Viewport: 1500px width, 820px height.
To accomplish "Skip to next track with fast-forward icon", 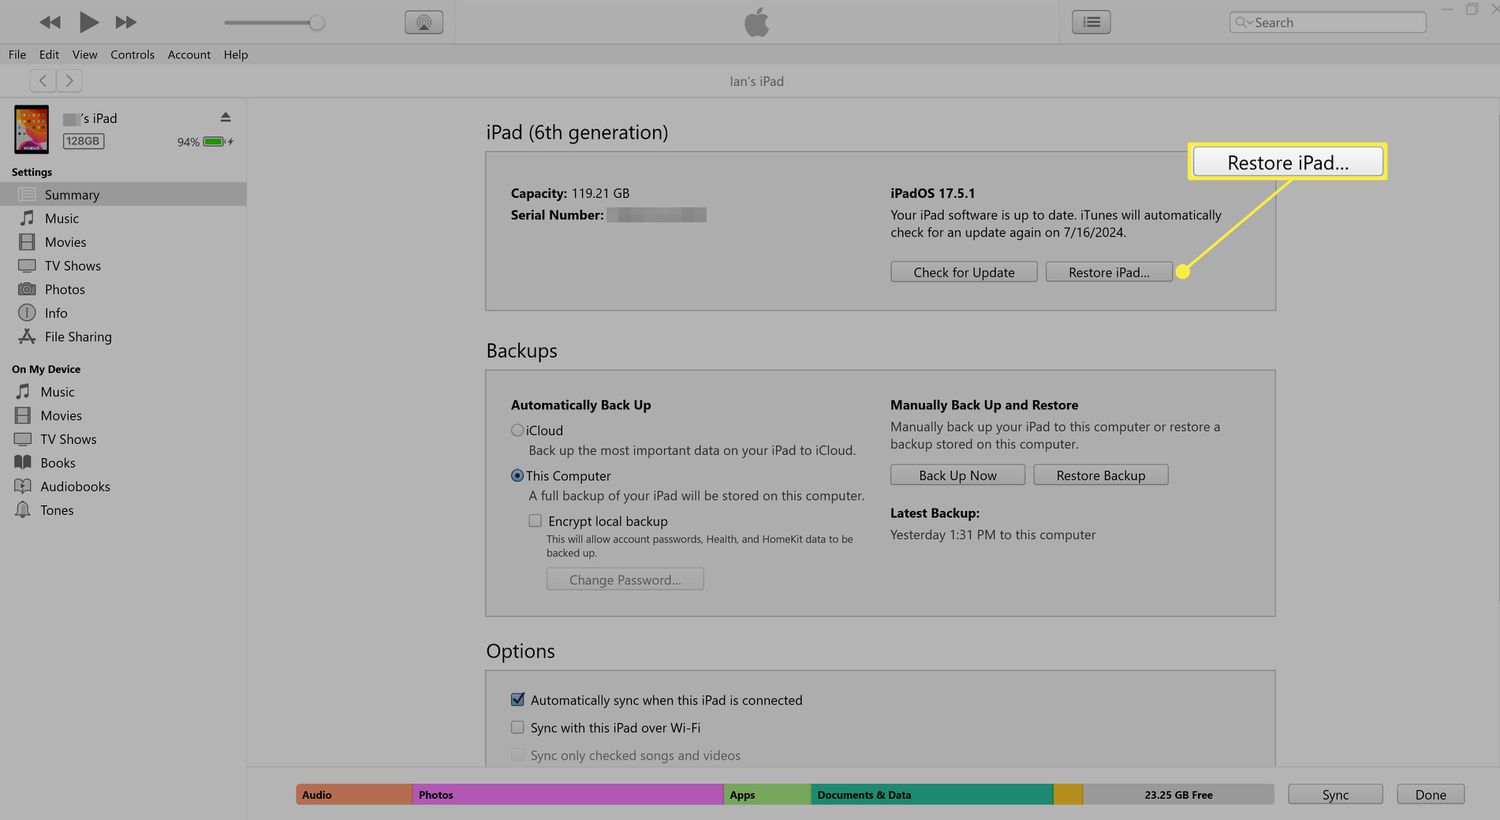I will click(x=126, y=22).
